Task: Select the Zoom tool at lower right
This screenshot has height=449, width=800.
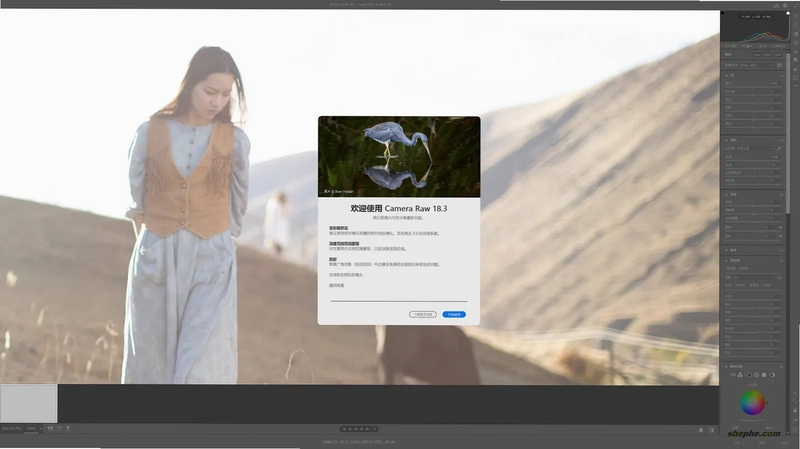Action: click(795, 402)
